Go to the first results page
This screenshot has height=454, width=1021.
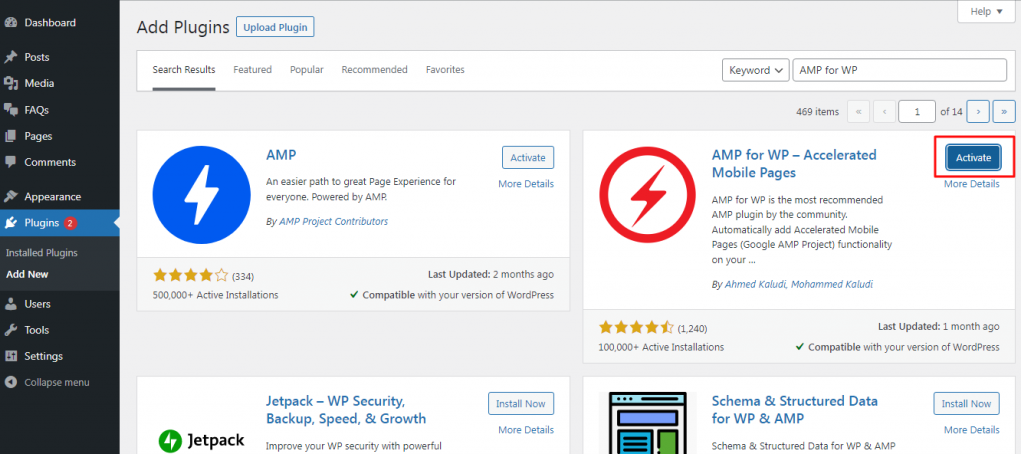point(858,111)
